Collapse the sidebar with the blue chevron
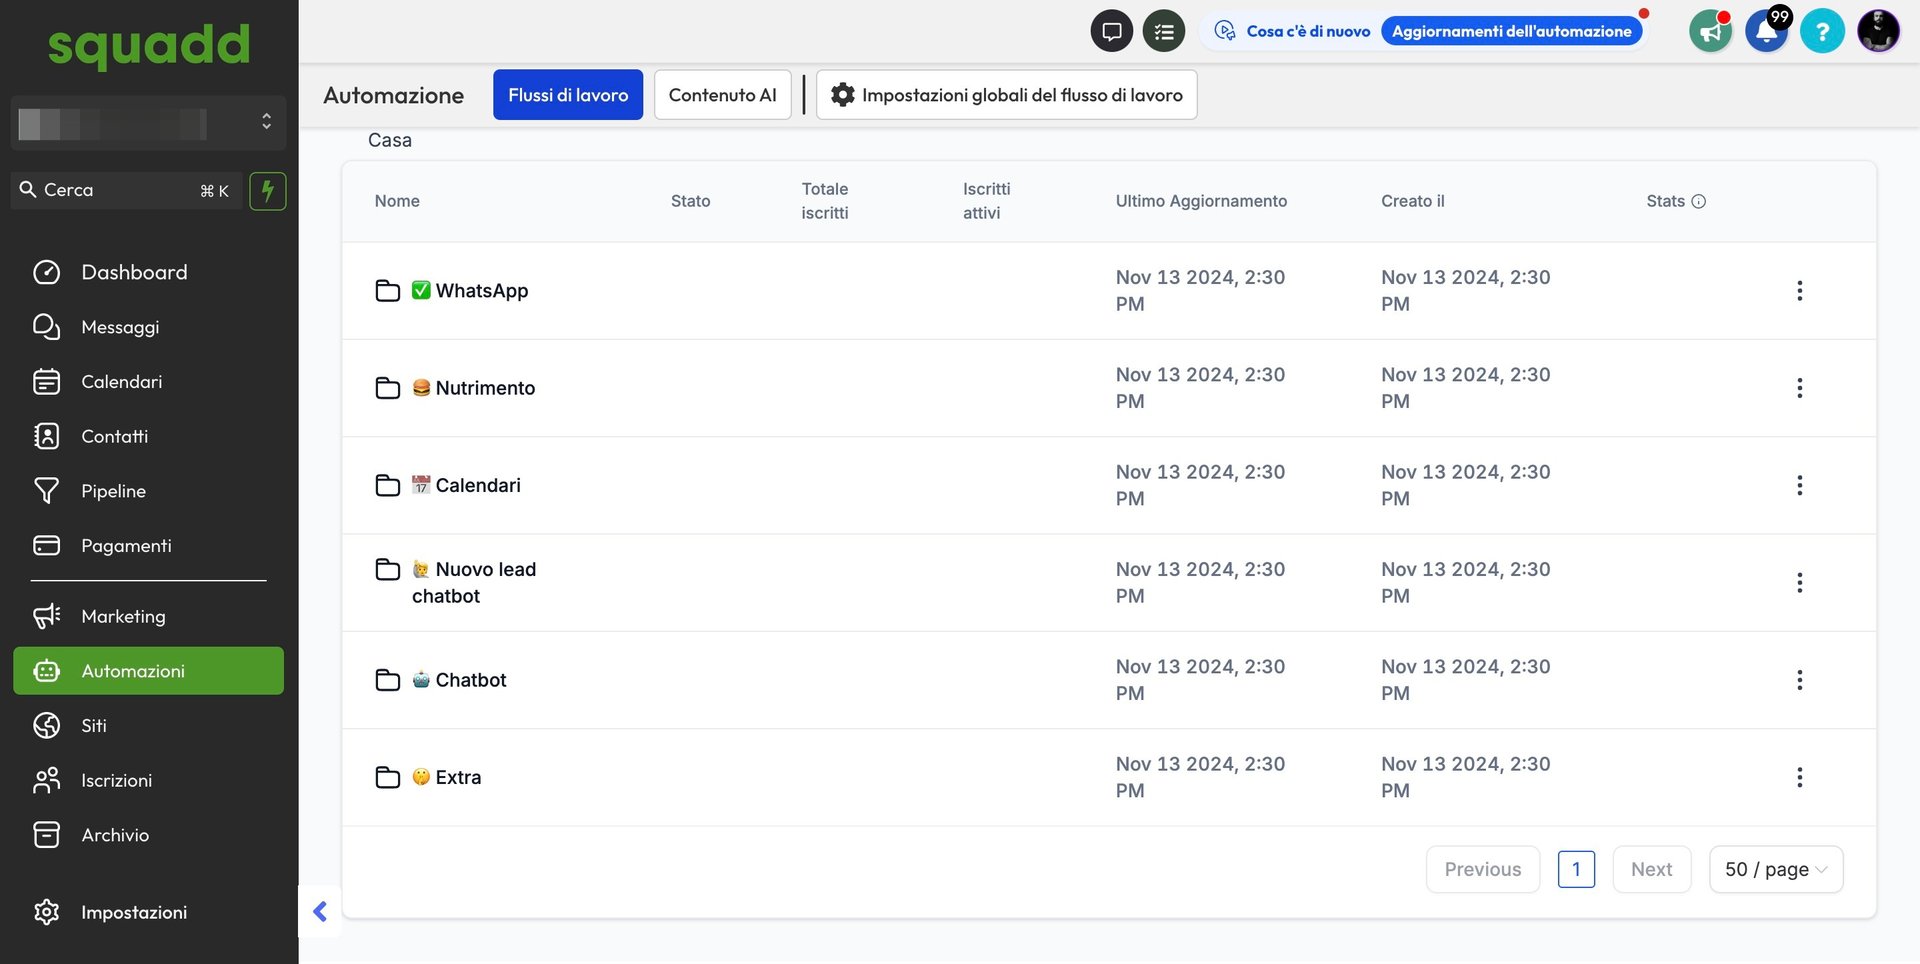The width and height of the screenshot is (1920, 964). pyautogui.click(x=320, y=911)
